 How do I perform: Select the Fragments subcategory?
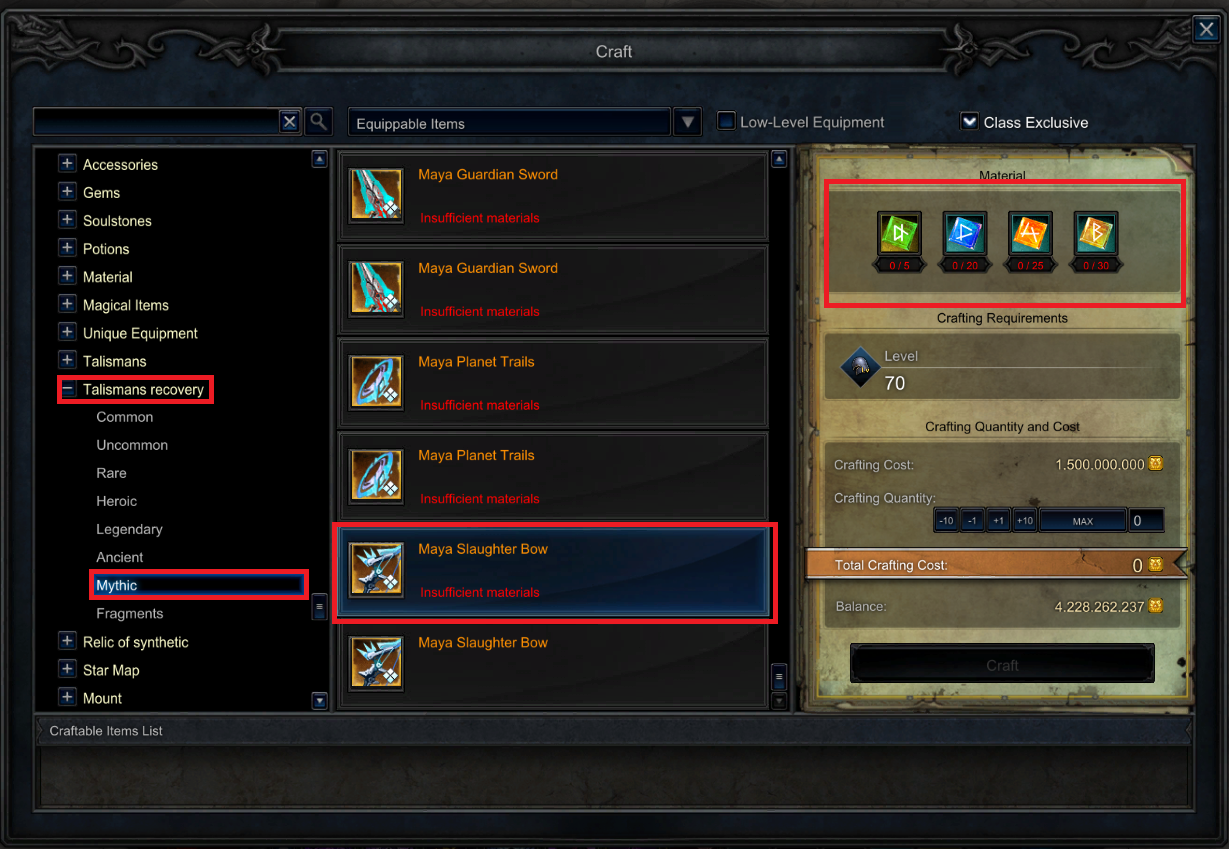[129, 613]
